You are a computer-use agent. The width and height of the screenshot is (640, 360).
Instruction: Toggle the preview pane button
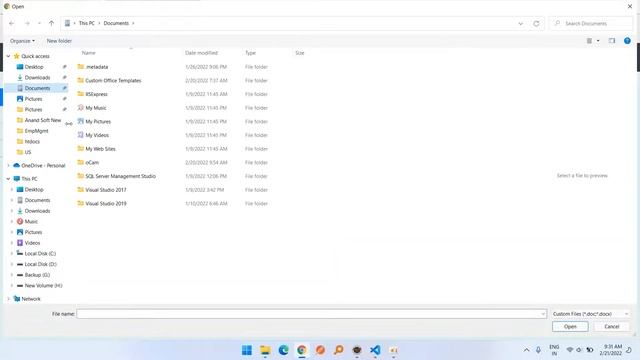(x=611, y=40)
